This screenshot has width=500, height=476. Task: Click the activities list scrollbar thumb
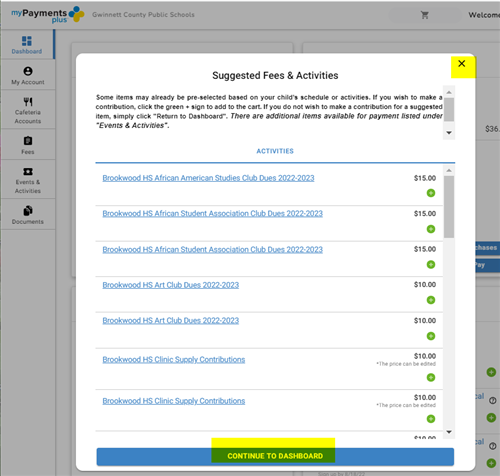(449, 207)
